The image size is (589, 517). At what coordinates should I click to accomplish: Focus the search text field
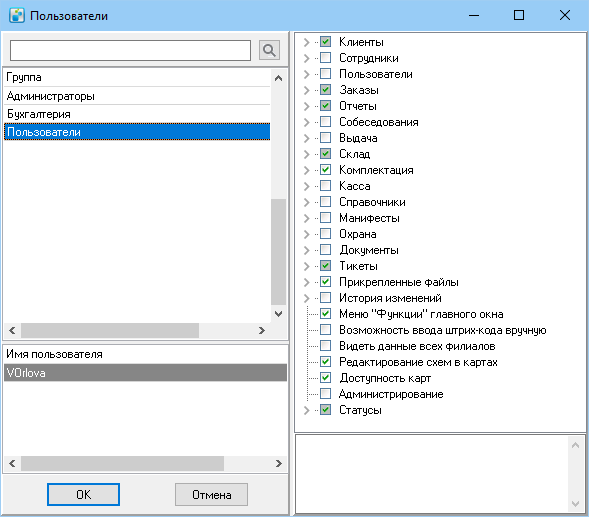tap(130, 50)
